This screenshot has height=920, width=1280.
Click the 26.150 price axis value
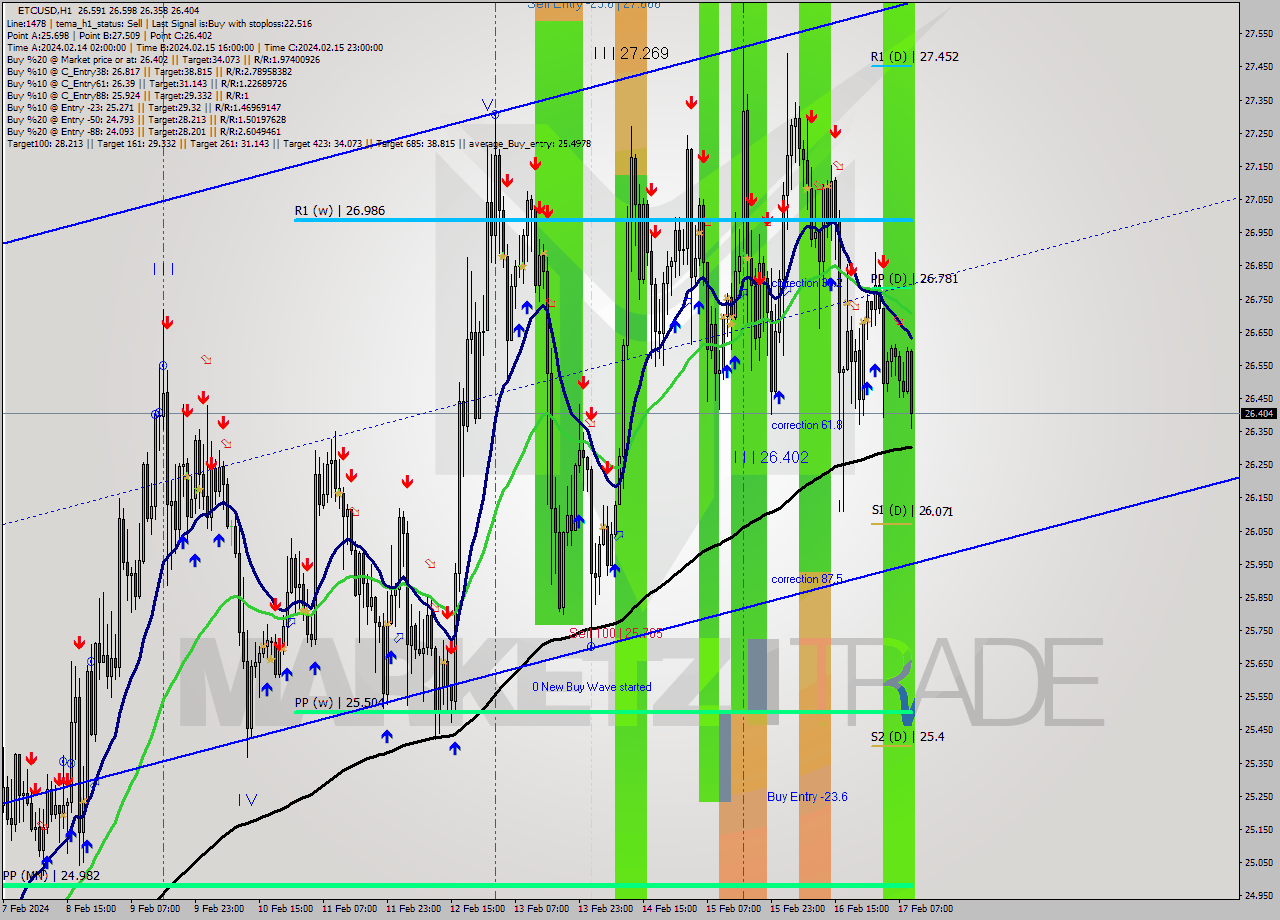[1258, 498]
